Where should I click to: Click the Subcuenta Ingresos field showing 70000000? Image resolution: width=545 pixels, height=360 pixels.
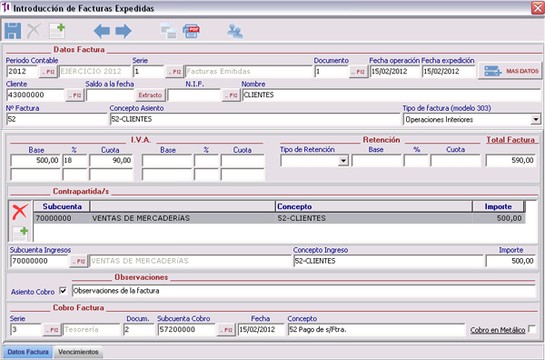tap(39, 261)
